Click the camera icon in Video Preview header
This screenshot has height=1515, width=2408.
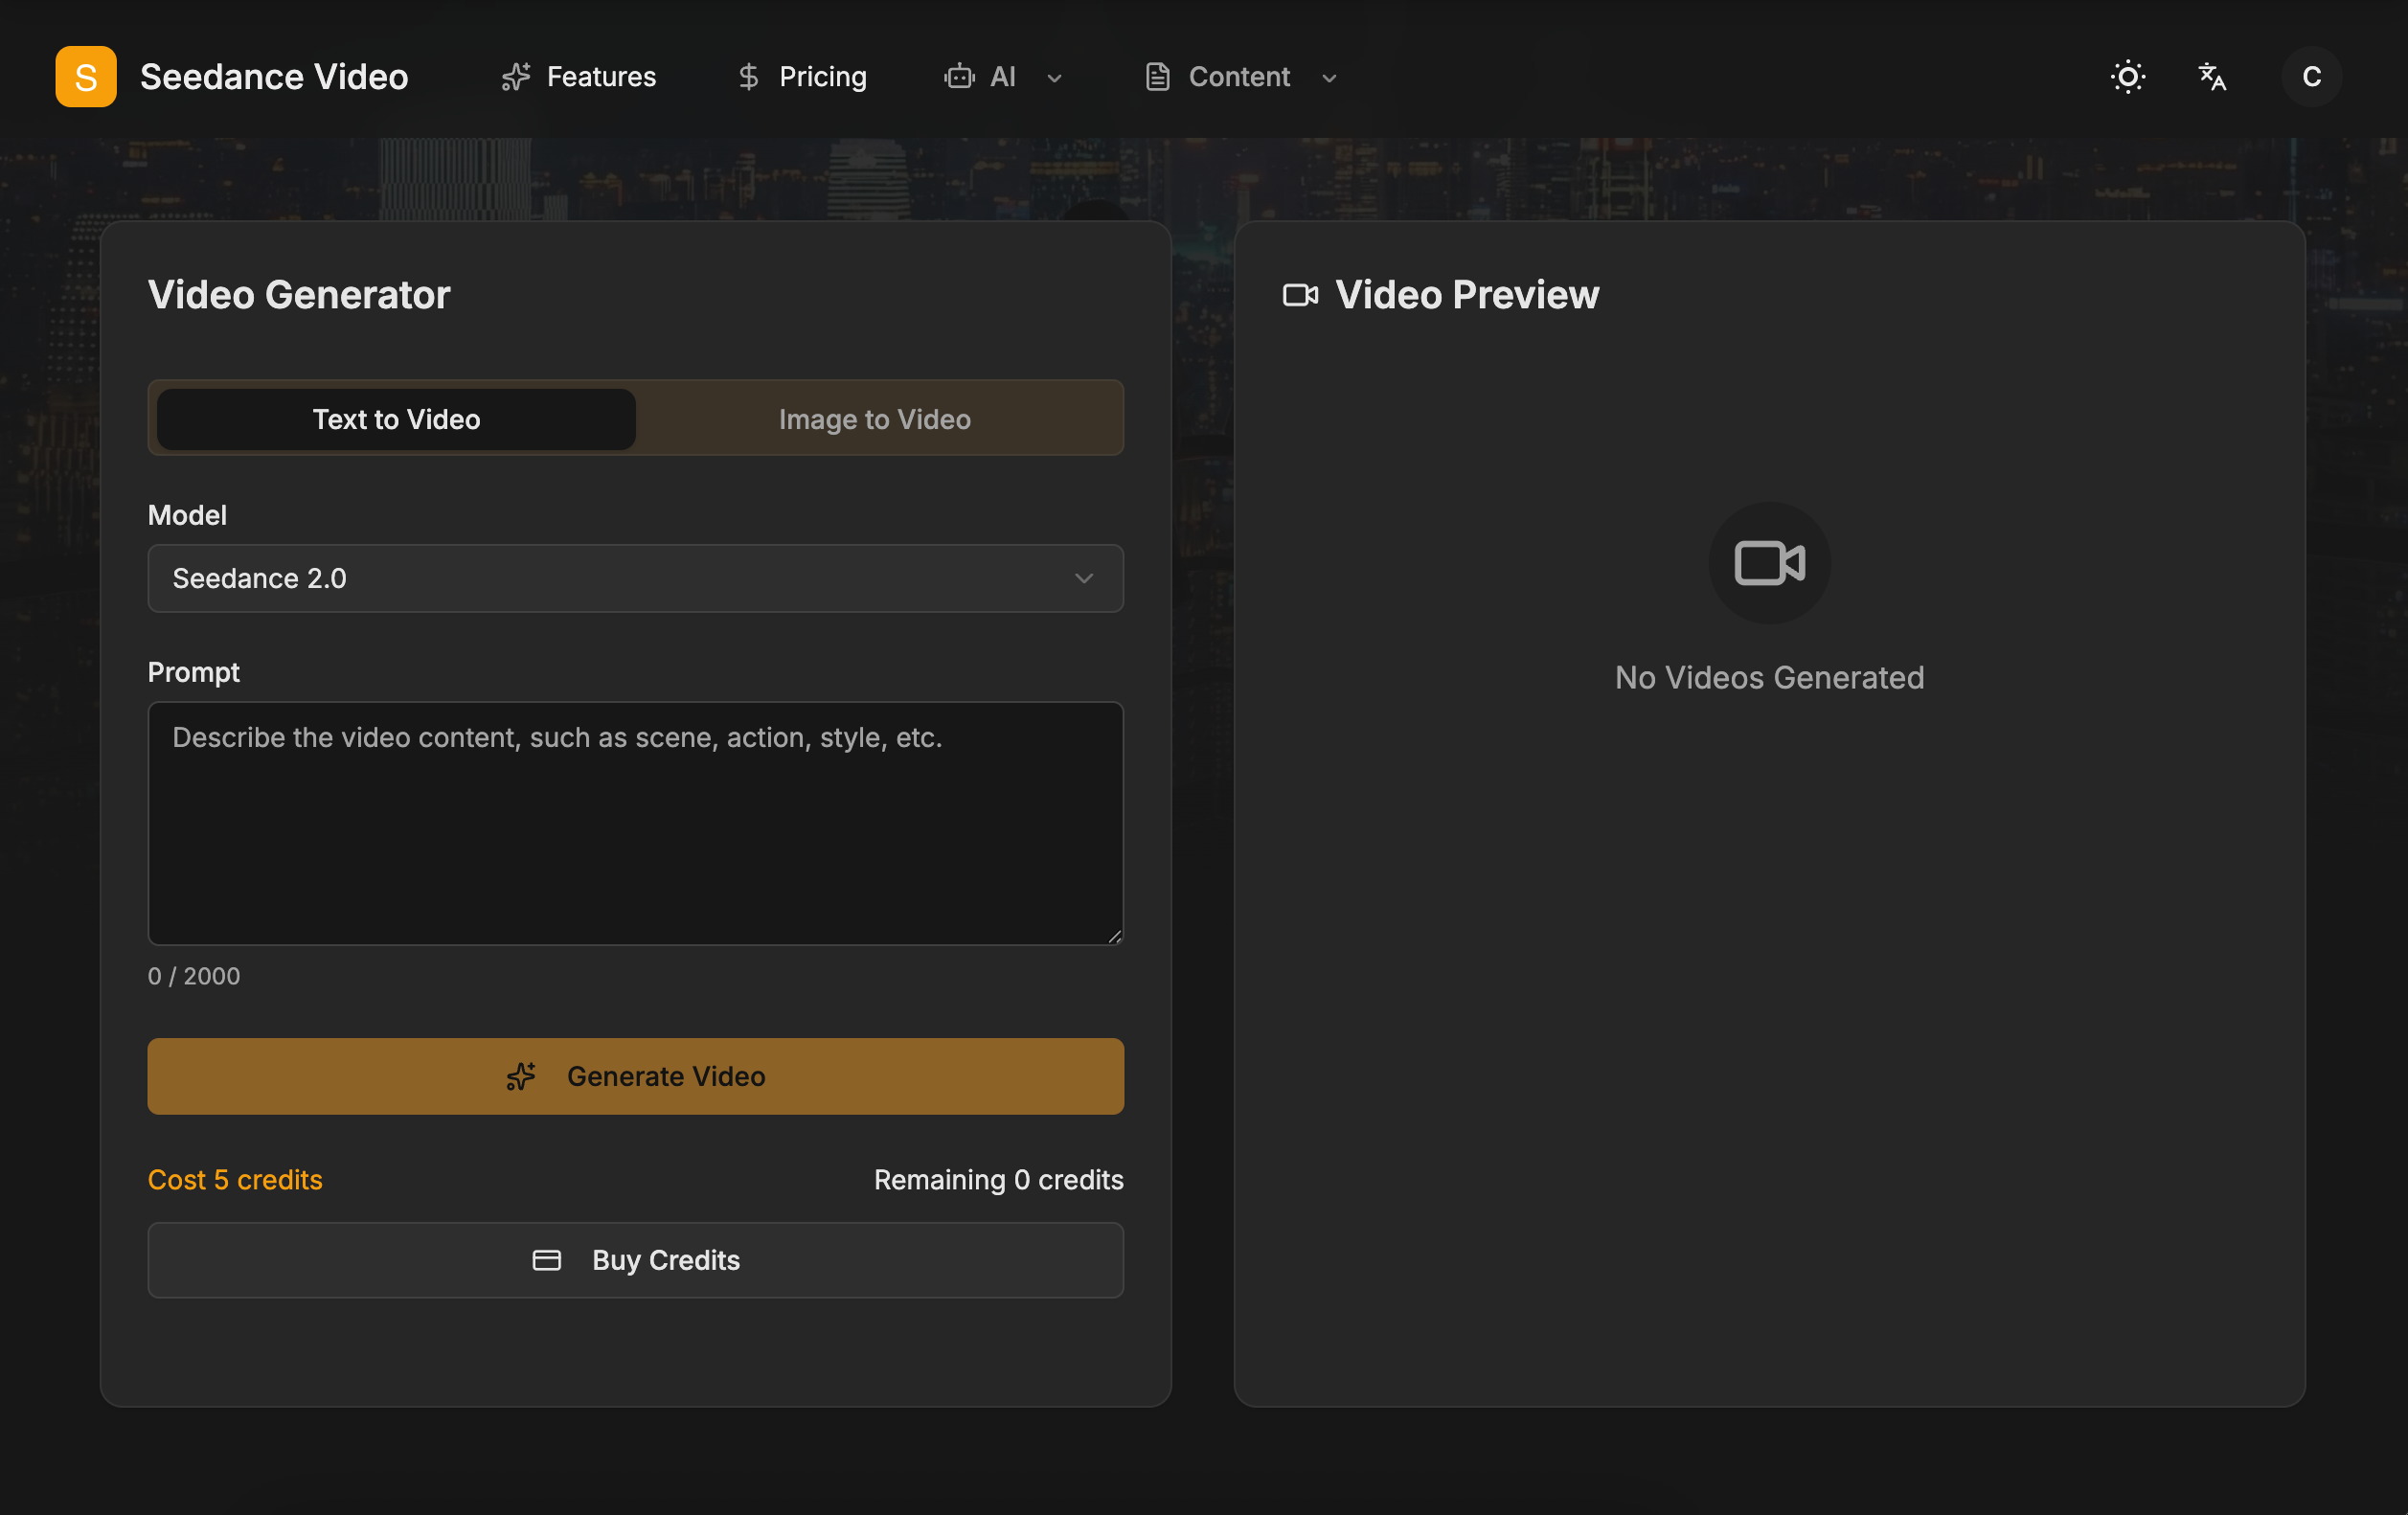tap(1300, 295)
